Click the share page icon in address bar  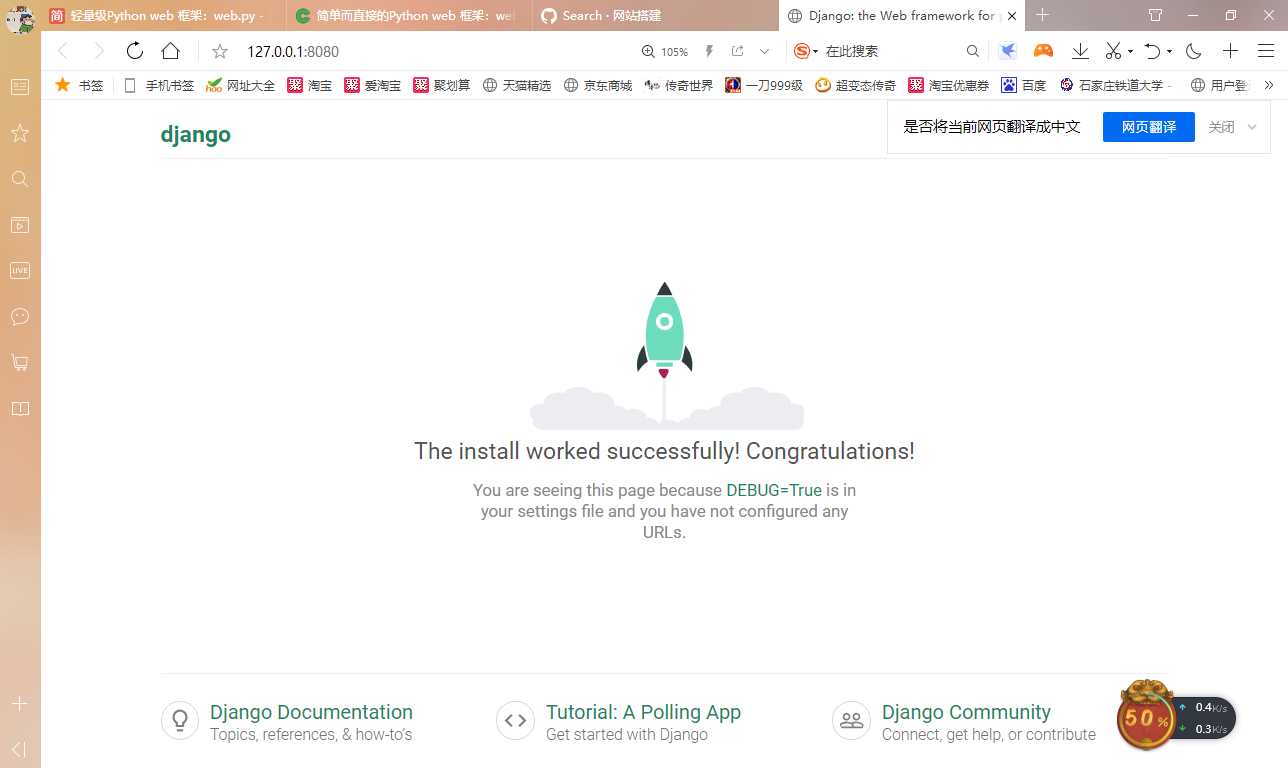point(738,52)
